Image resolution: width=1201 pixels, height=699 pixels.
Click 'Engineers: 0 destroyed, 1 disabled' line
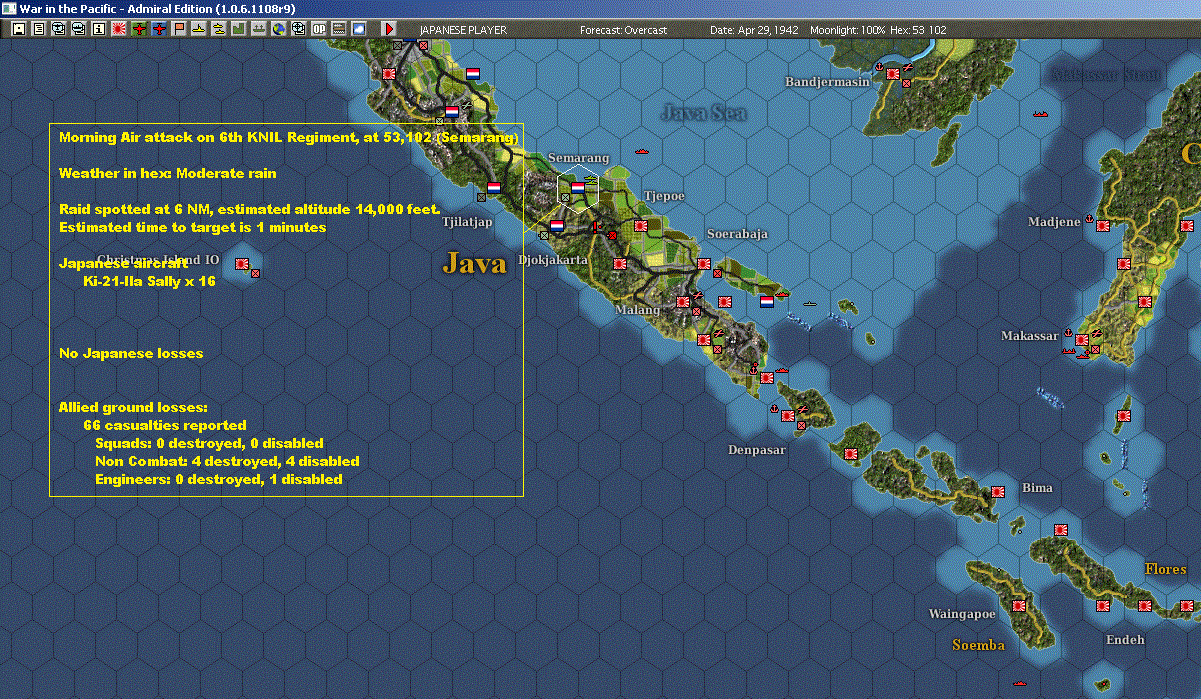[219, 479]
